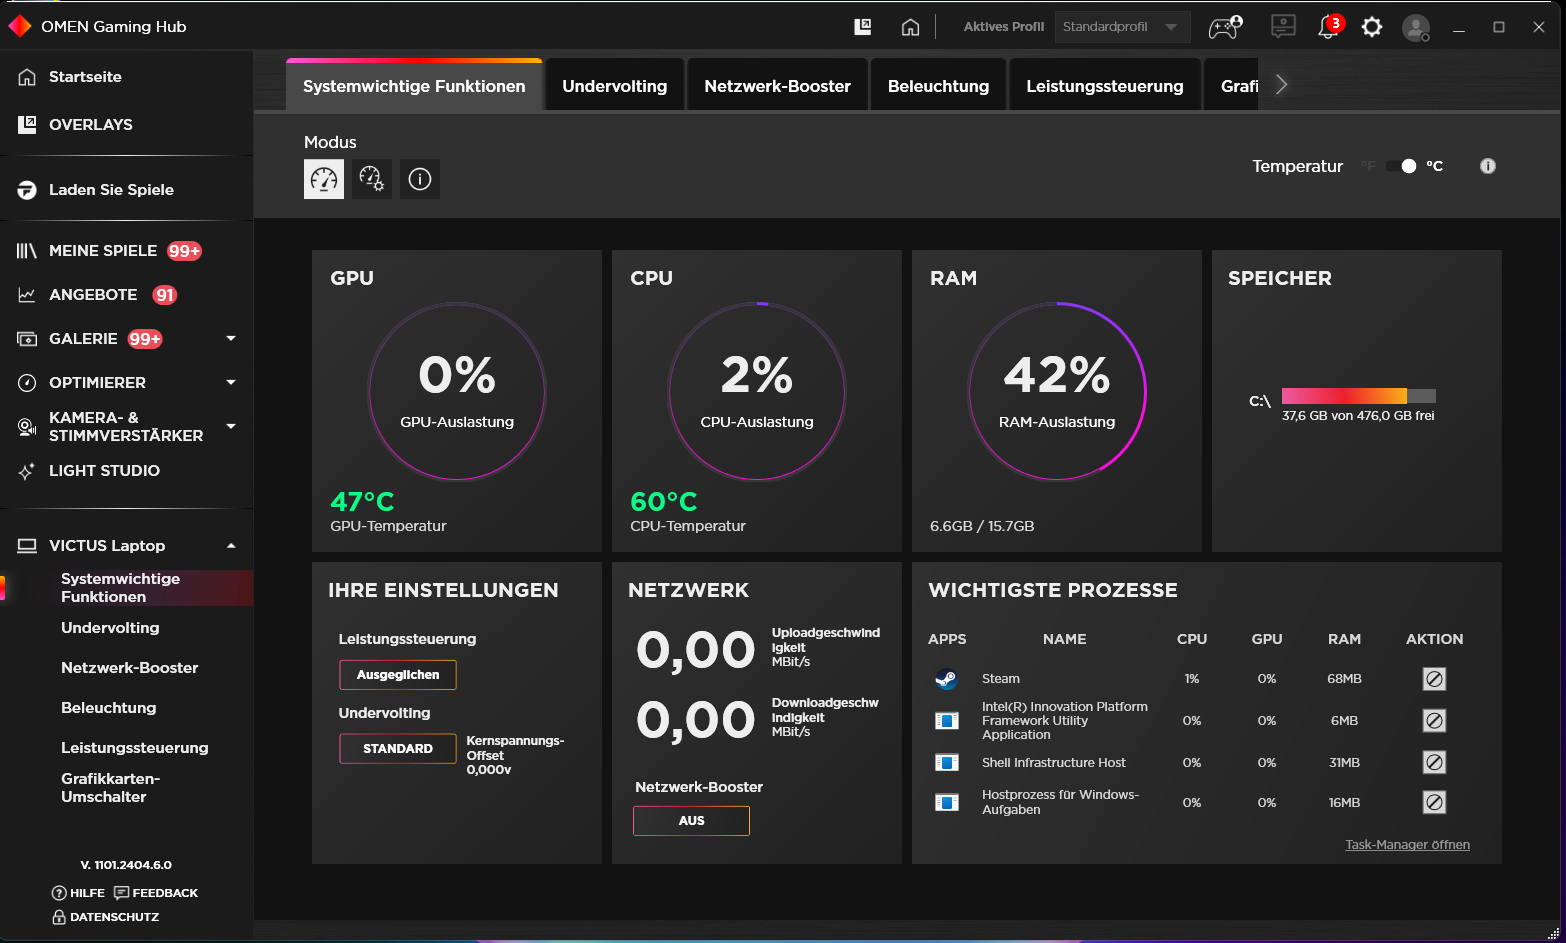The height and width of the screenshot is (943, 1566).
Task: Click the mode info icon
Action: (420, 179)
